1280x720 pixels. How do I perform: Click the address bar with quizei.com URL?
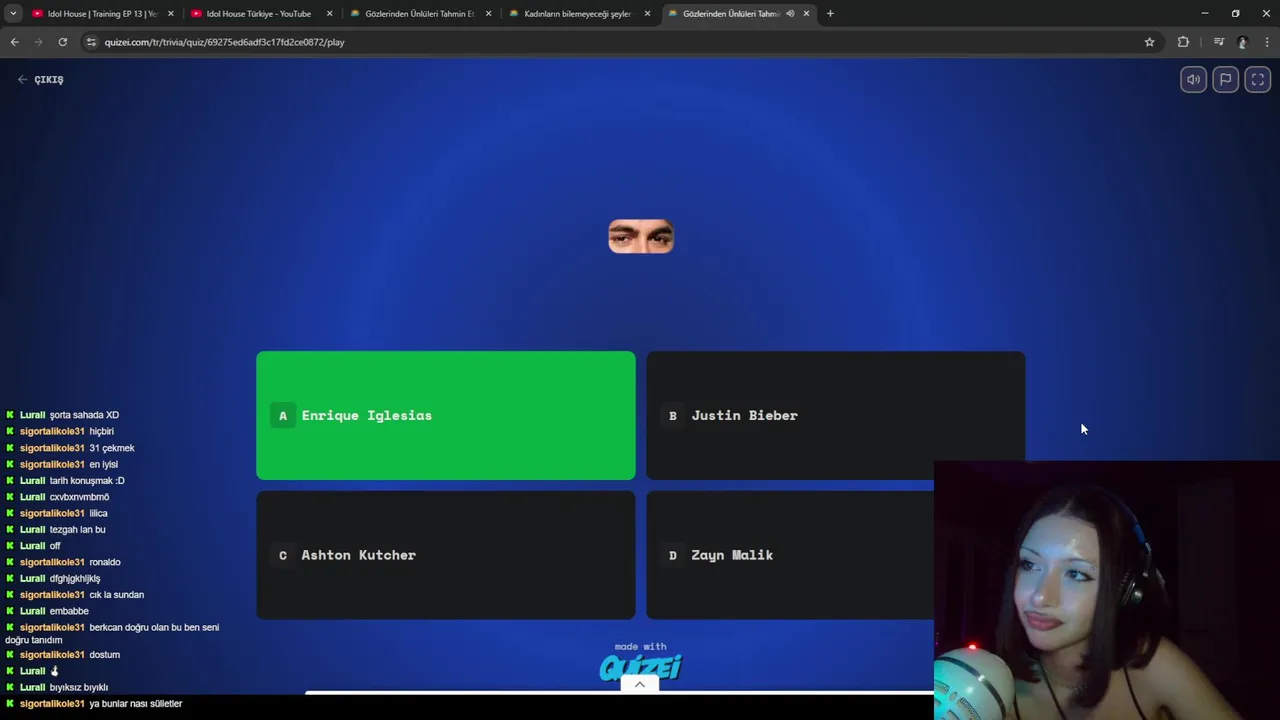(x=620, y=42)
